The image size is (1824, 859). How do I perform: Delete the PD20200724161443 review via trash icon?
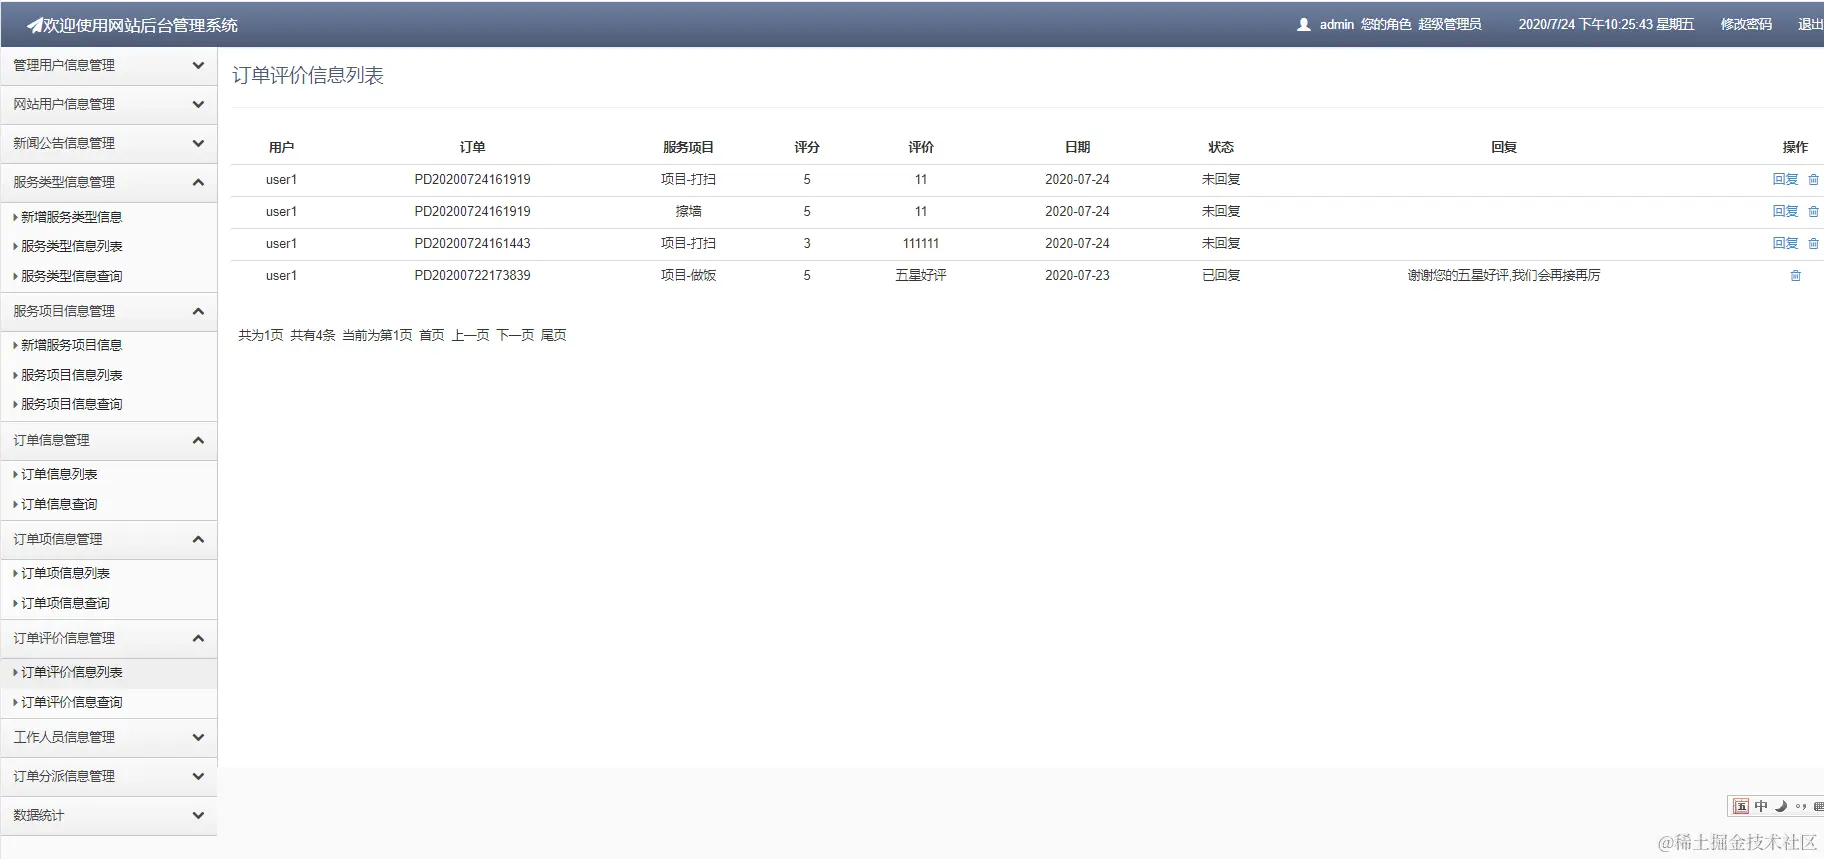coord(1813,244)
